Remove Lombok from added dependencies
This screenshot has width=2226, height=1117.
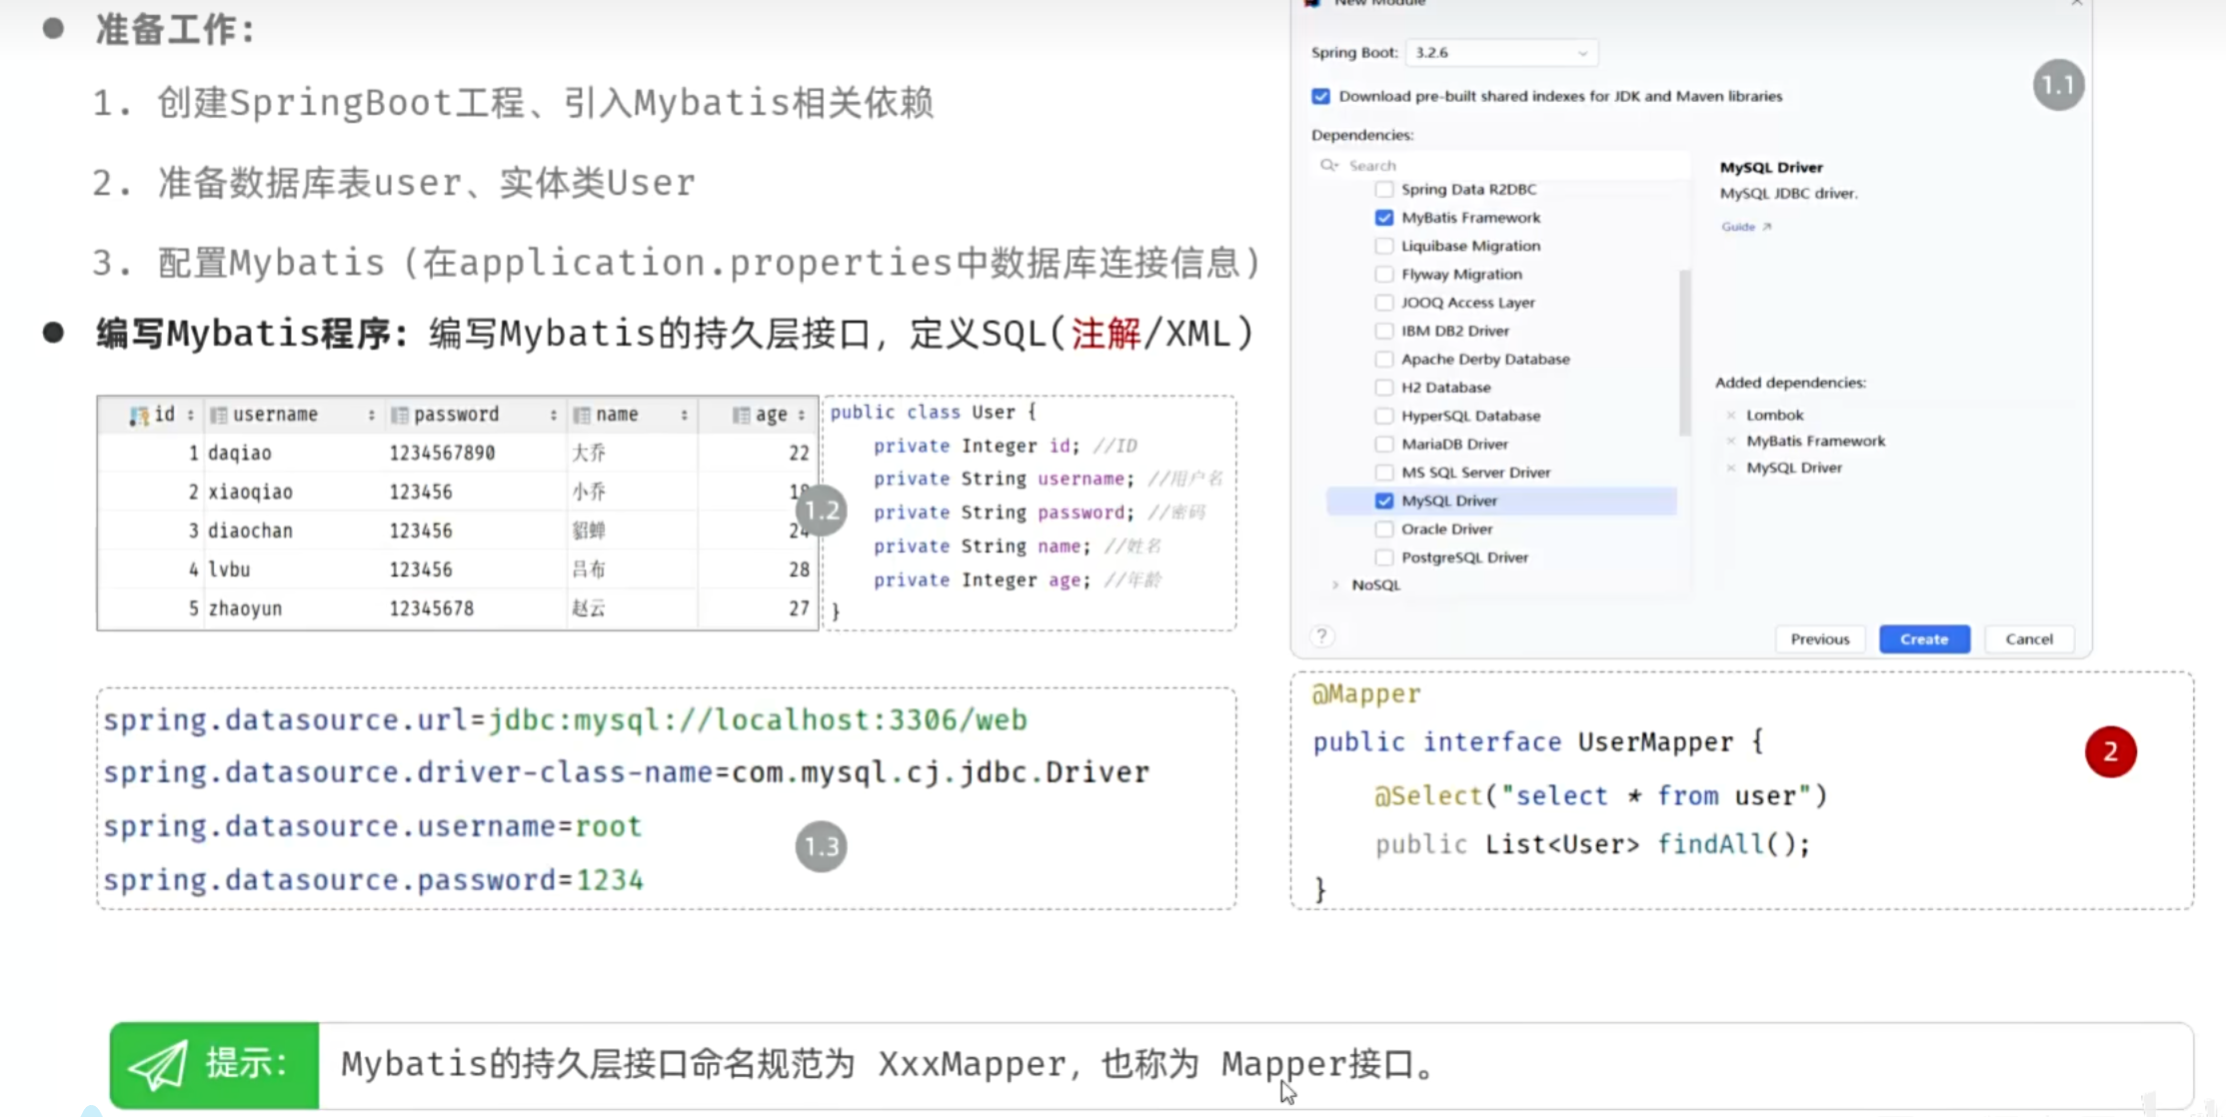(x=1731, y=415)
